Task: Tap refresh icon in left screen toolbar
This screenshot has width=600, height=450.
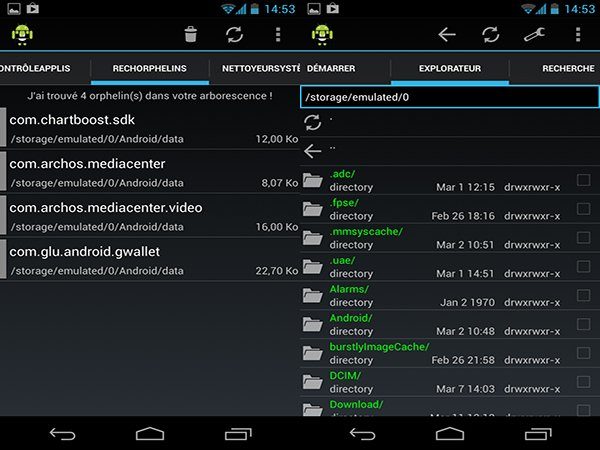Action: [x=234, y=34]
